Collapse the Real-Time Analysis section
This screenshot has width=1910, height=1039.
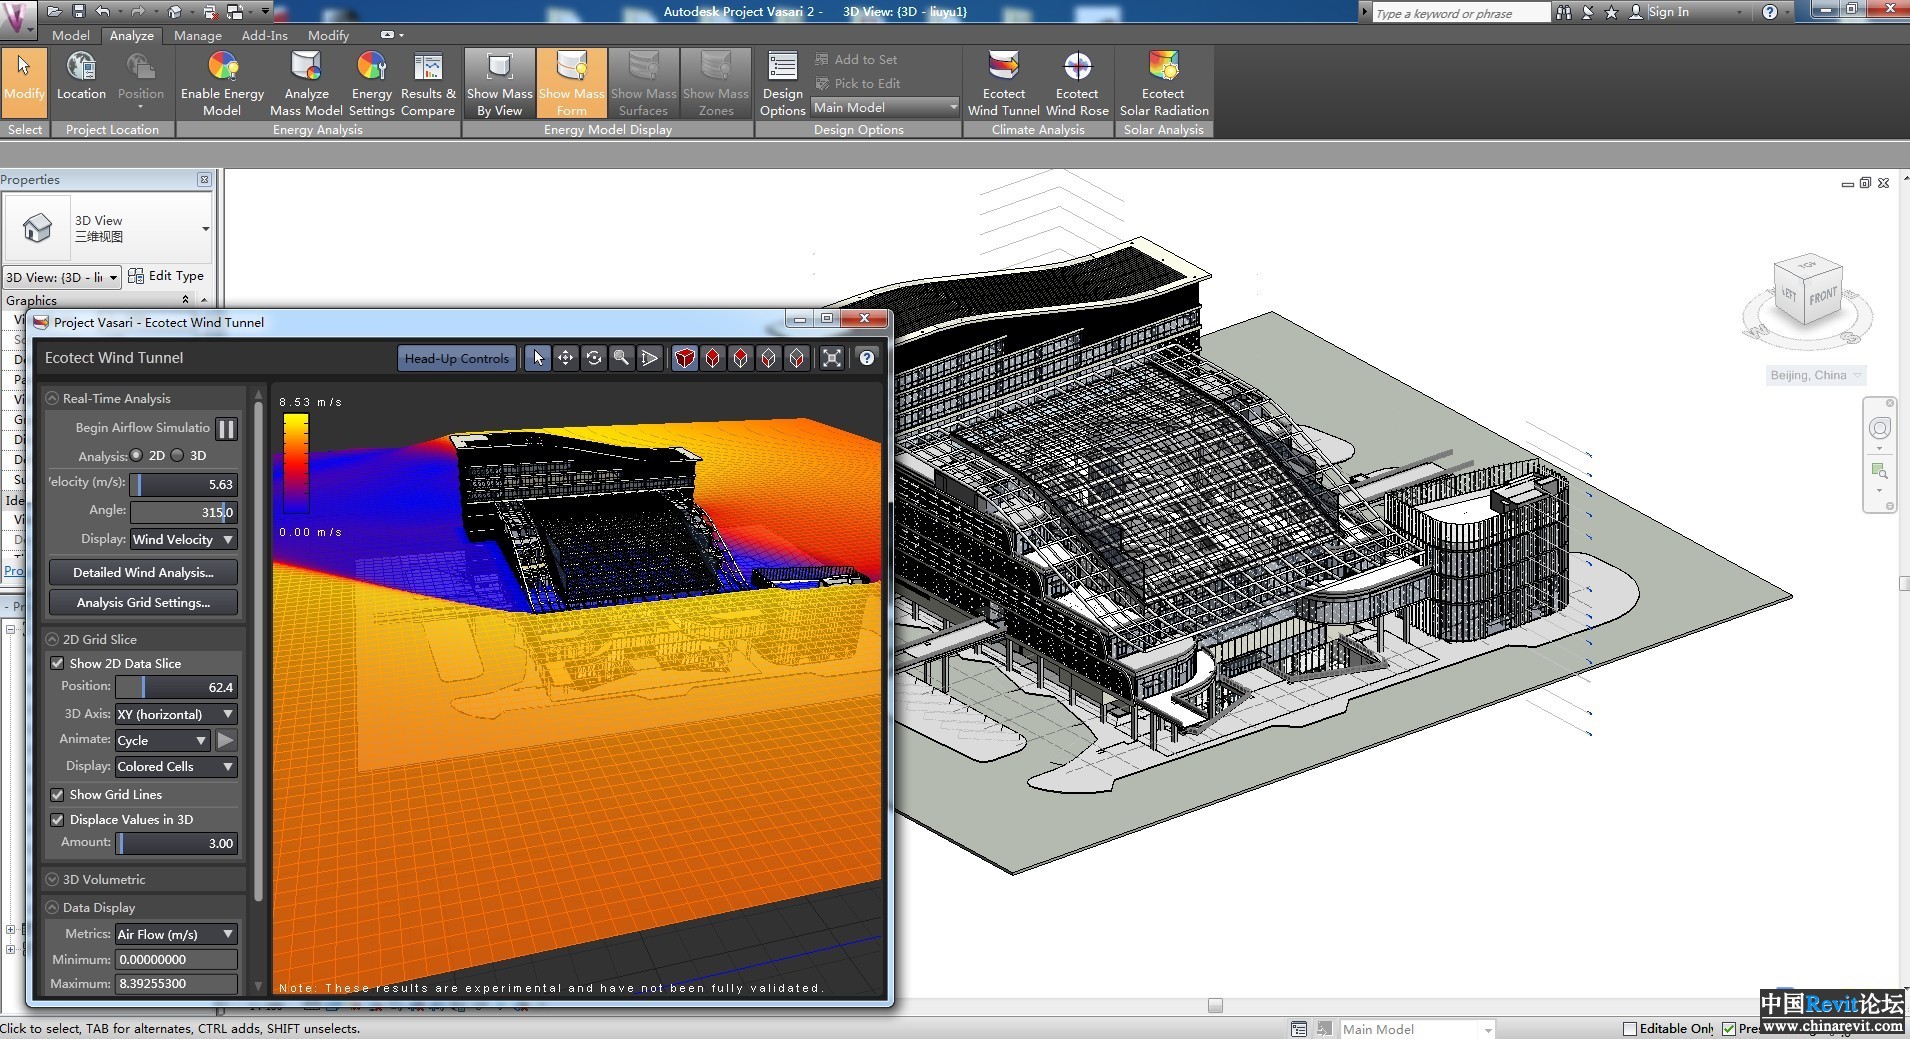pyautogui.click(x=52, y=398)
